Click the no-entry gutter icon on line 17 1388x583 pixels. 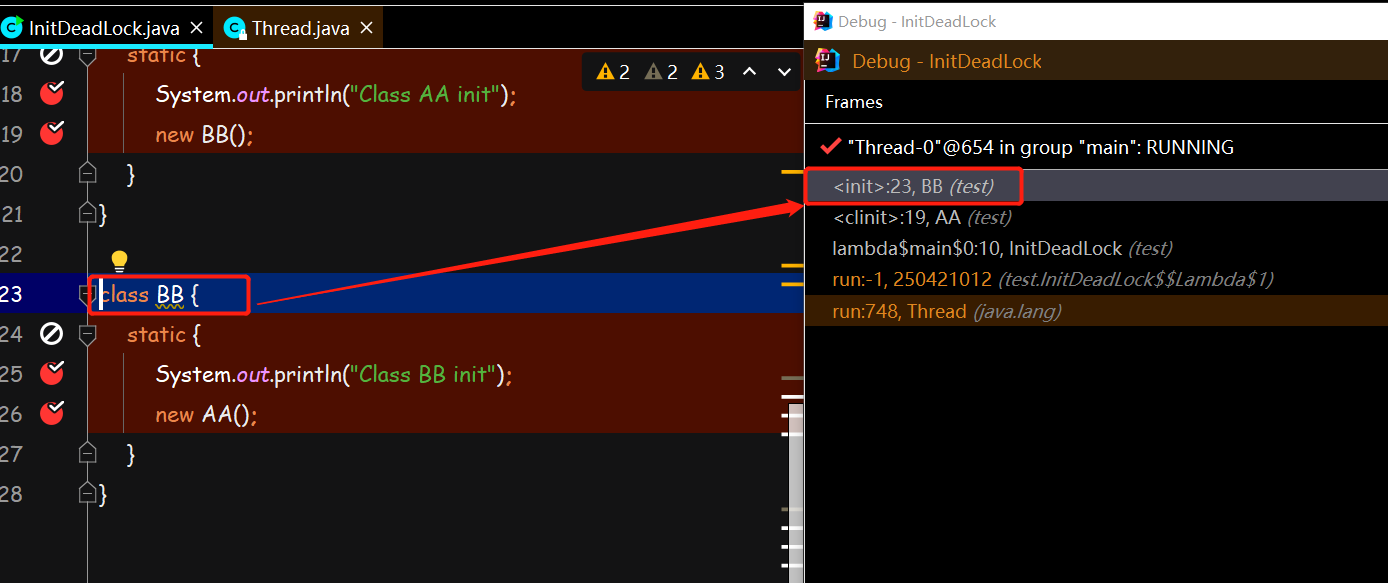(51, 56)
